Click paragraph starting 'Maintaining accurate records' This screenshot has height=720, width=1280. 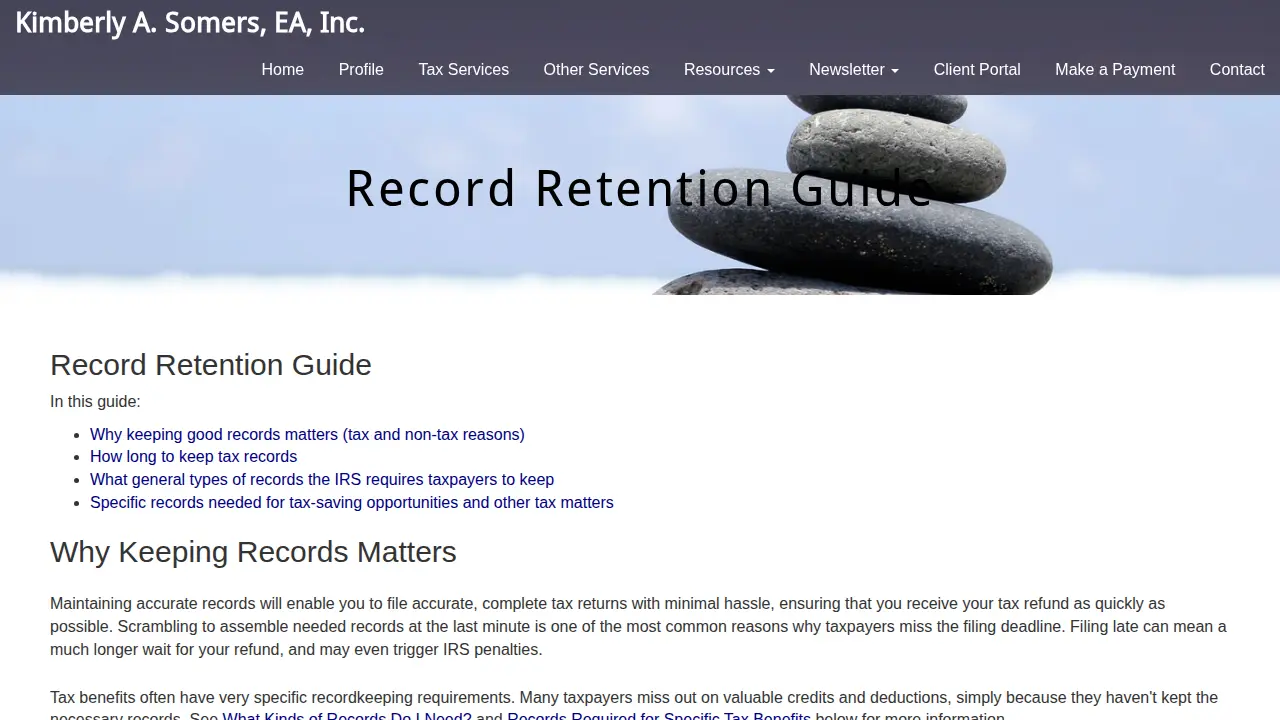(x=640, y=627)
